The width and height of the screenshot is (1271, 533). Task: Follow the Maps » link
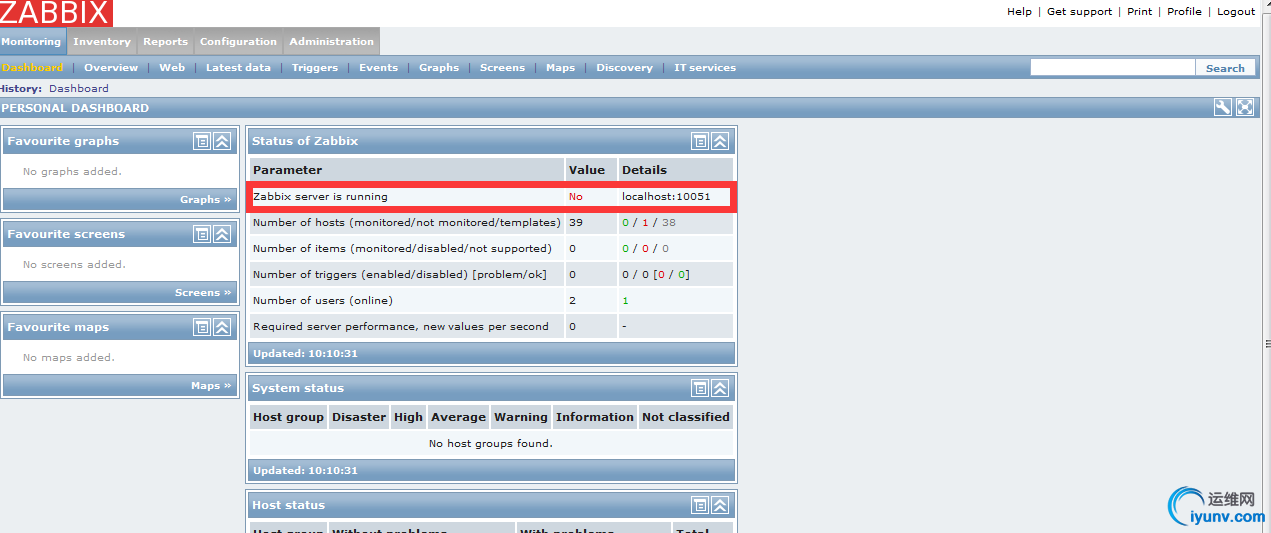(211, 386)
